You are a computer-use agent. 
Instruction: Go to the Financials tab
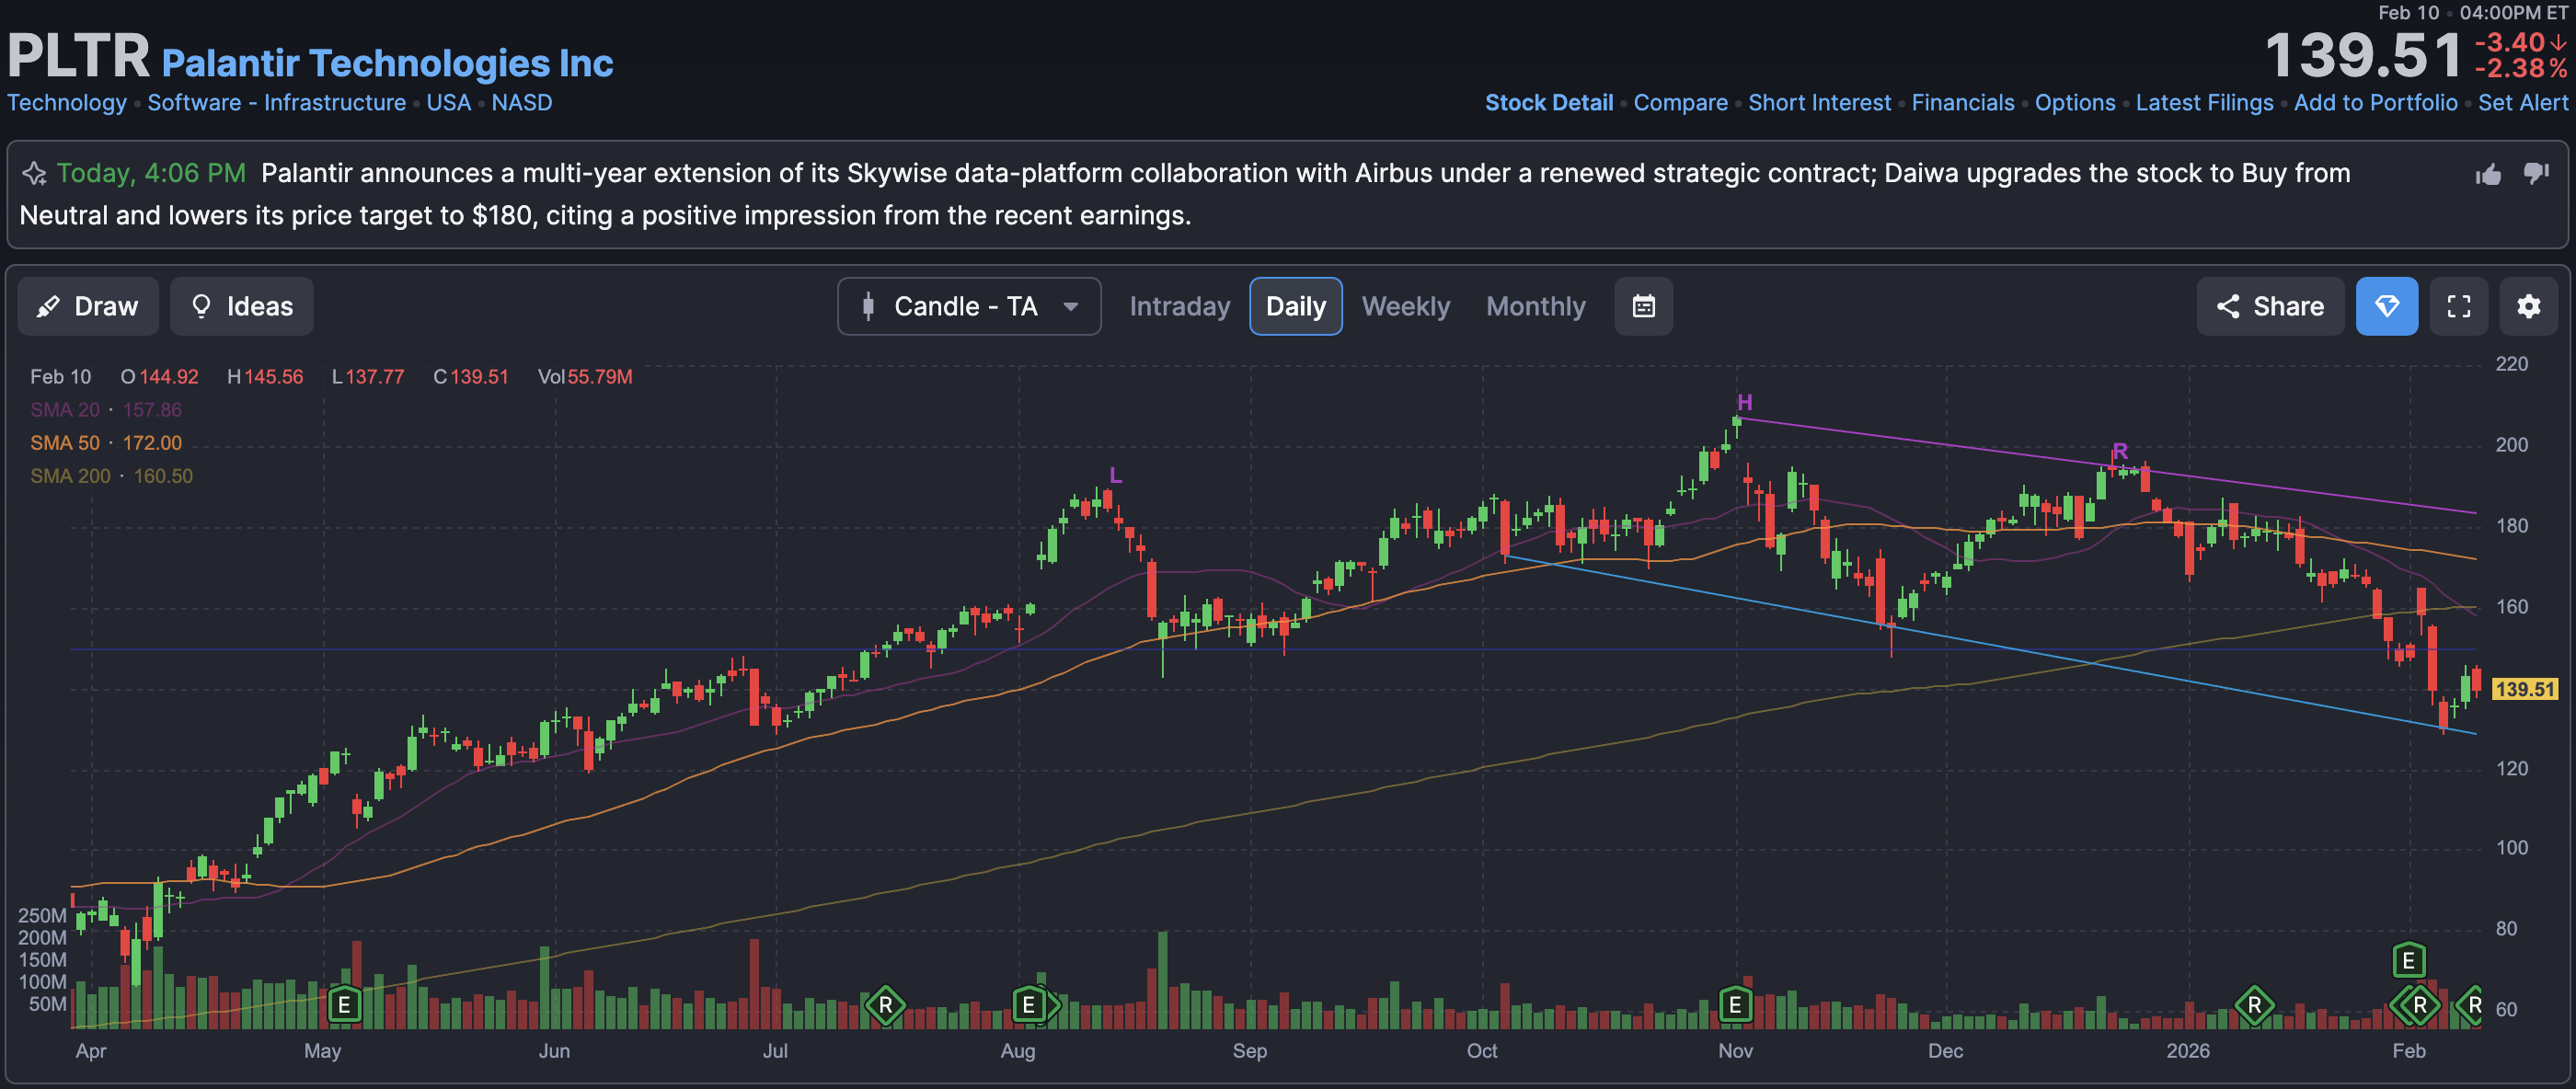pos(1962,103)
